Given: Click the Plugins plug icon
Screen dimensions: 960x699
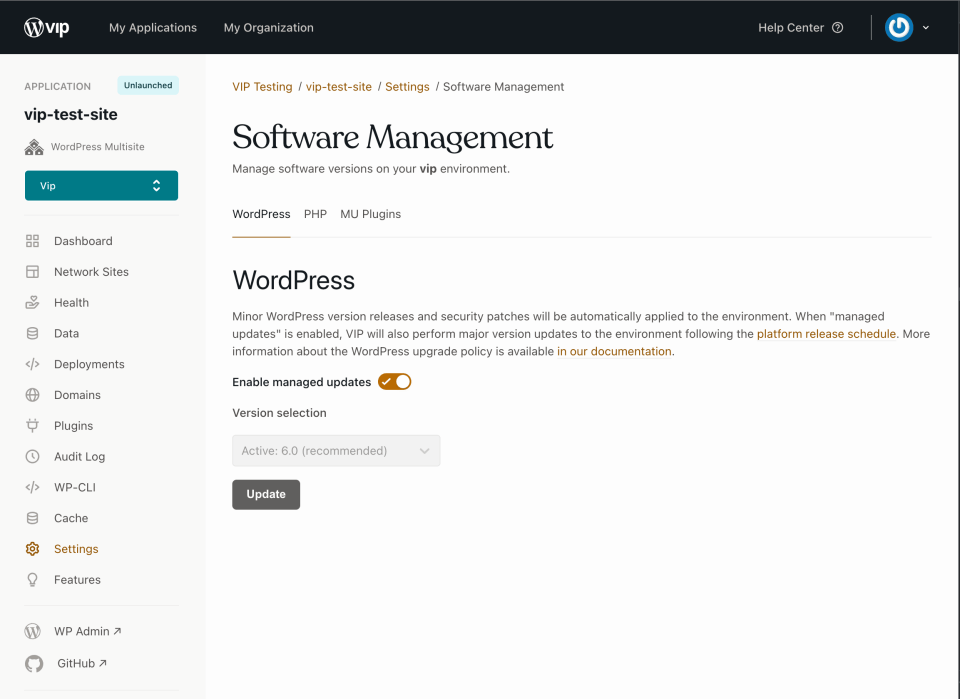Looking at the screenshot, I should tap(32, 425).
